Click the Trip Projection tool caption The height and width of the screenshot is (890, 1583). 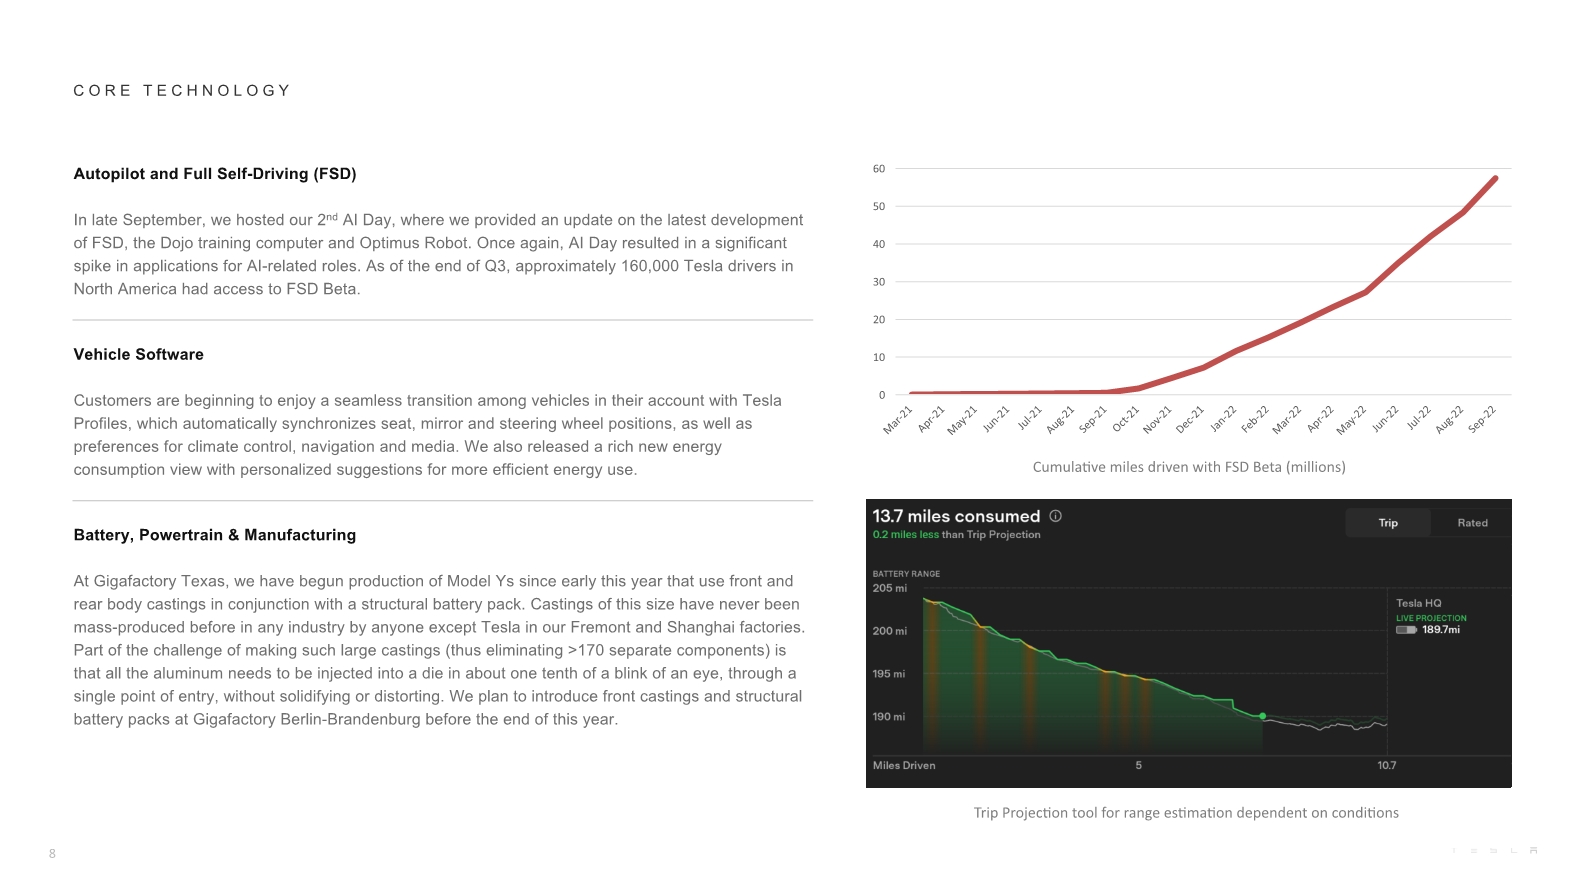coord(1186,813)
